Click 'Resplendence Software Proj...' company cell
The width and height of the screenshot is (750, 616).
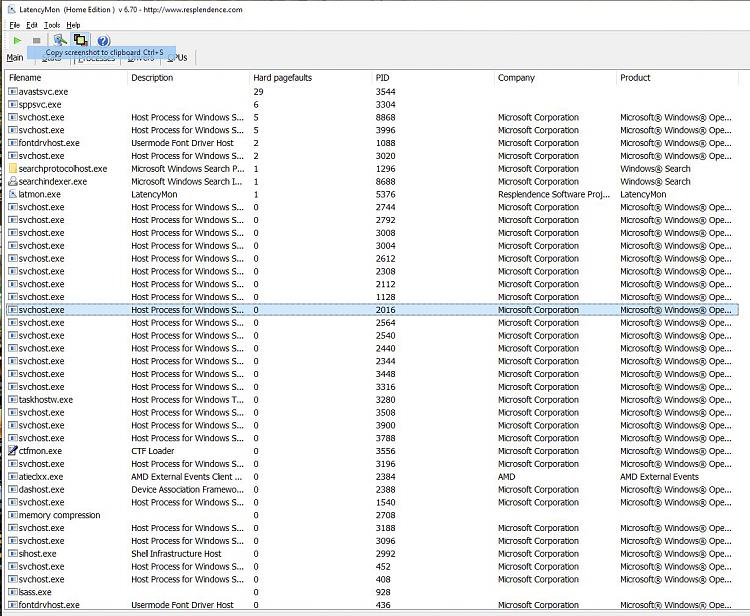tap(554, 194)
